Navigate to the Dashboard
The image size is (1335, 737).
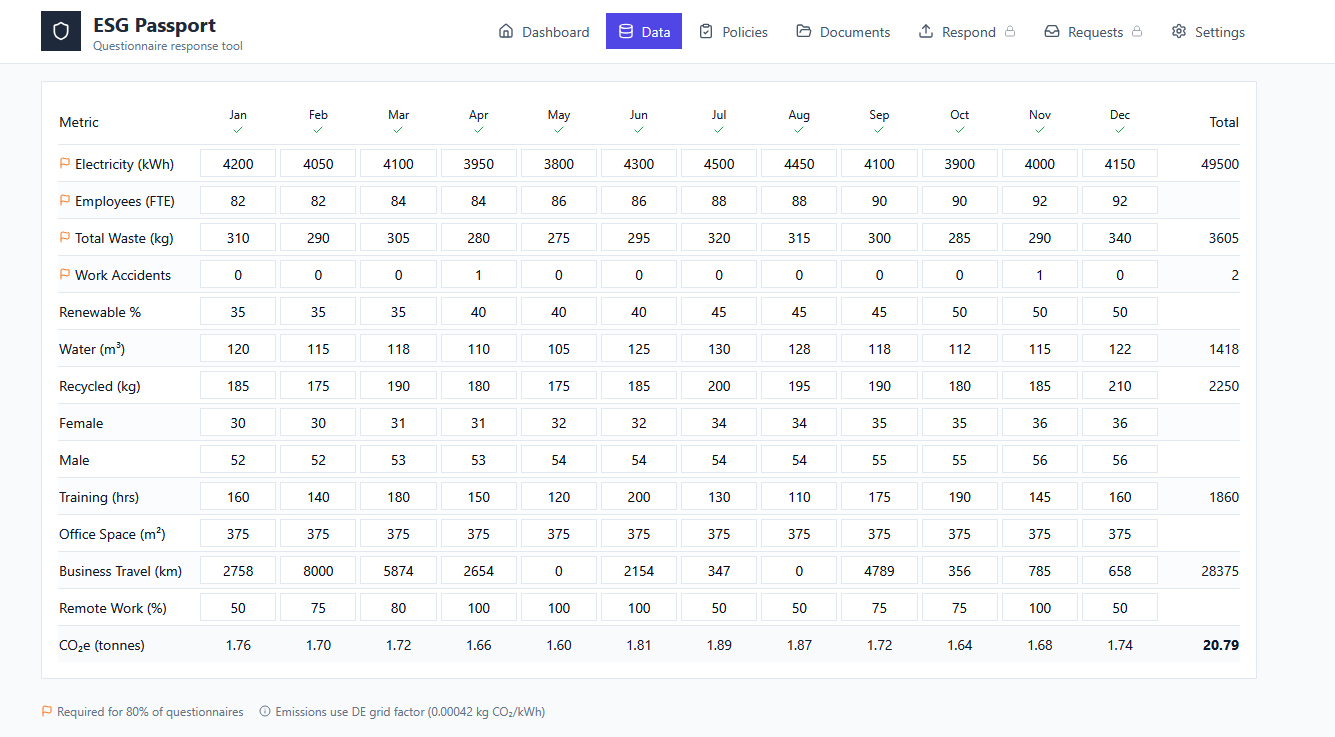(543, 31)
